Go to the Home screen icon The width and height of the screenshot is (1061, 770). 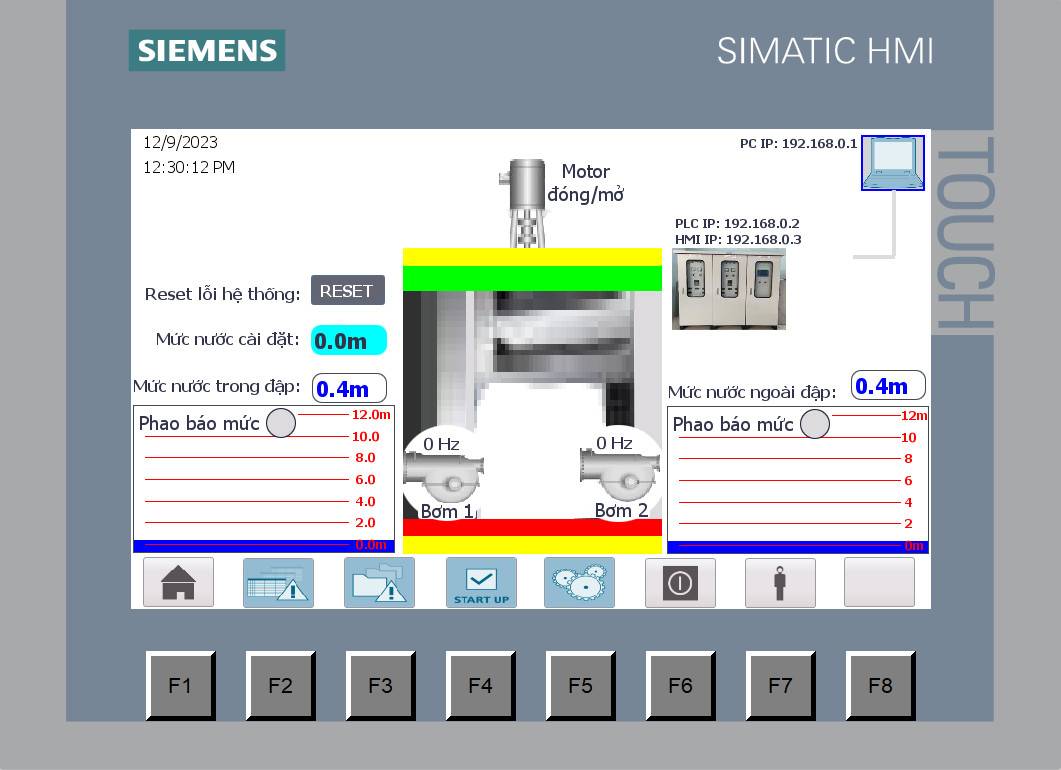[x=178, y=582]
